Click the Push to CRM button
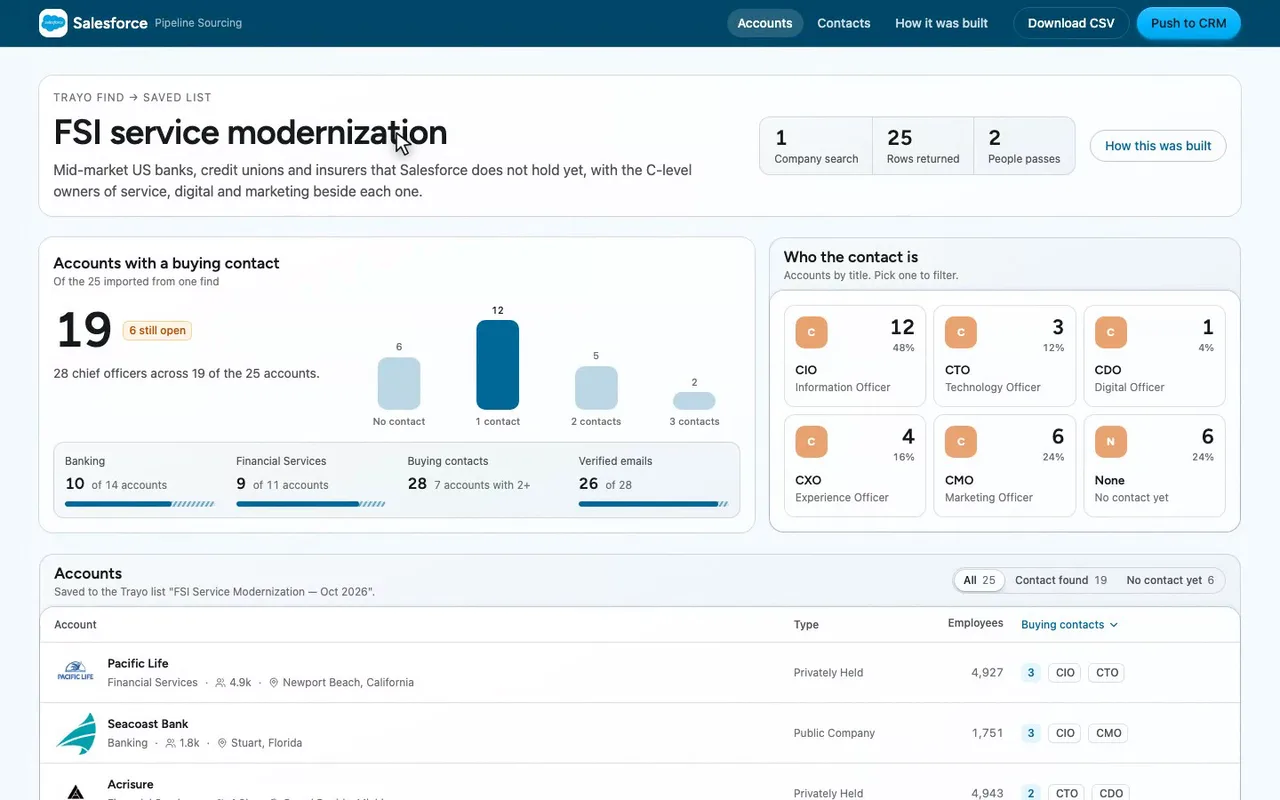The image size is (1280, 800). (1188, 23)
